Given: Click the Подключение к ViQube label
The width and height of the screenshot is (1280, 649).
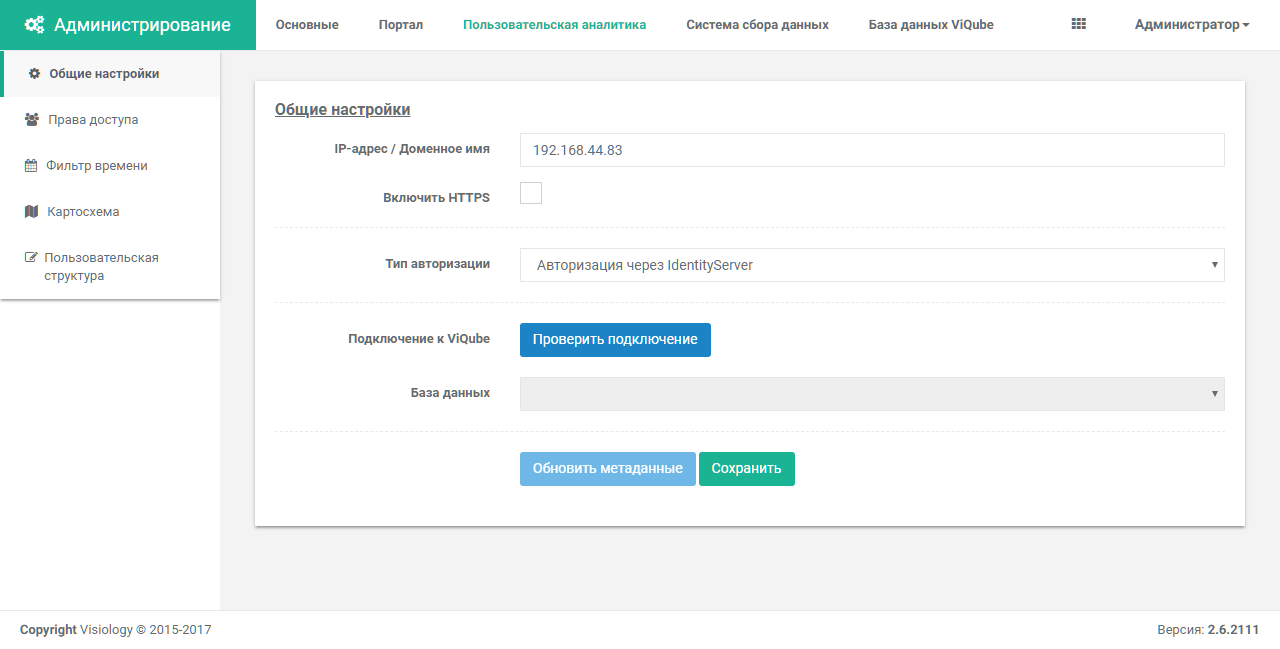Looking at the screenshot, I should pyautogui.click(x=419, y=339).
